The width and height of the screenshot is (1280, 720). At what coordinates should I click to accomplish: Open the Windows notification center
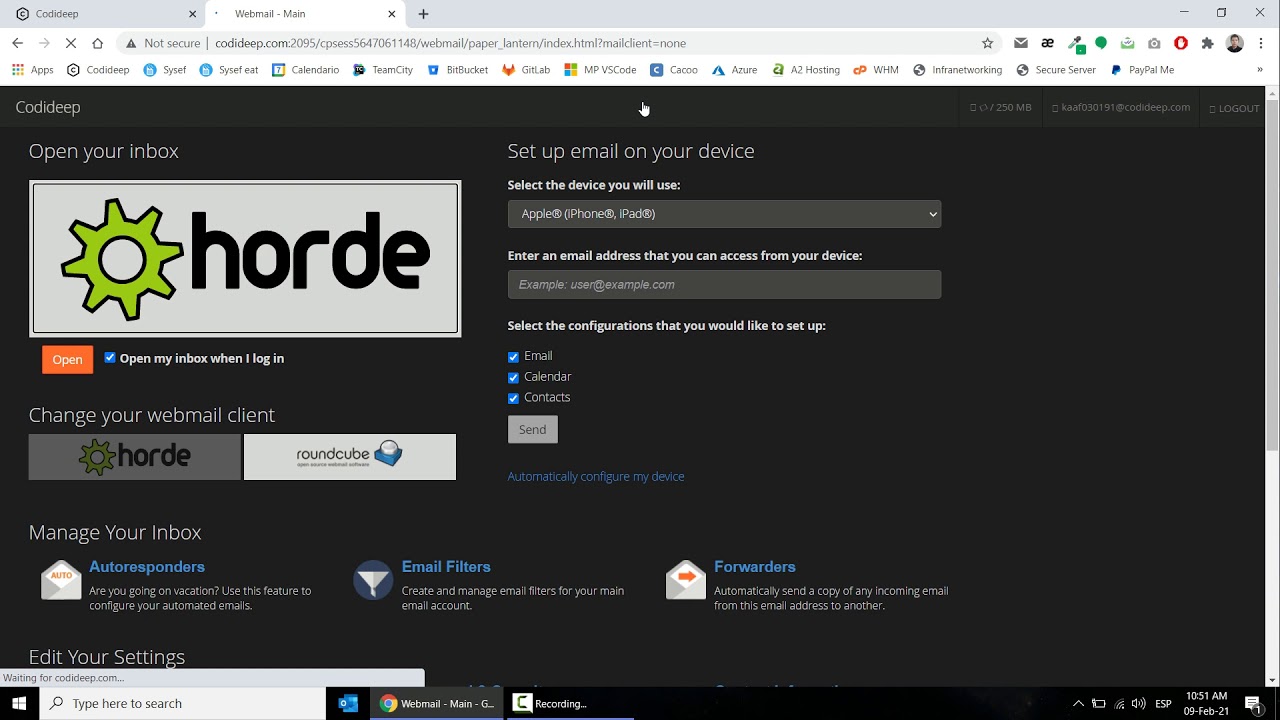(x=1254, y=703)
